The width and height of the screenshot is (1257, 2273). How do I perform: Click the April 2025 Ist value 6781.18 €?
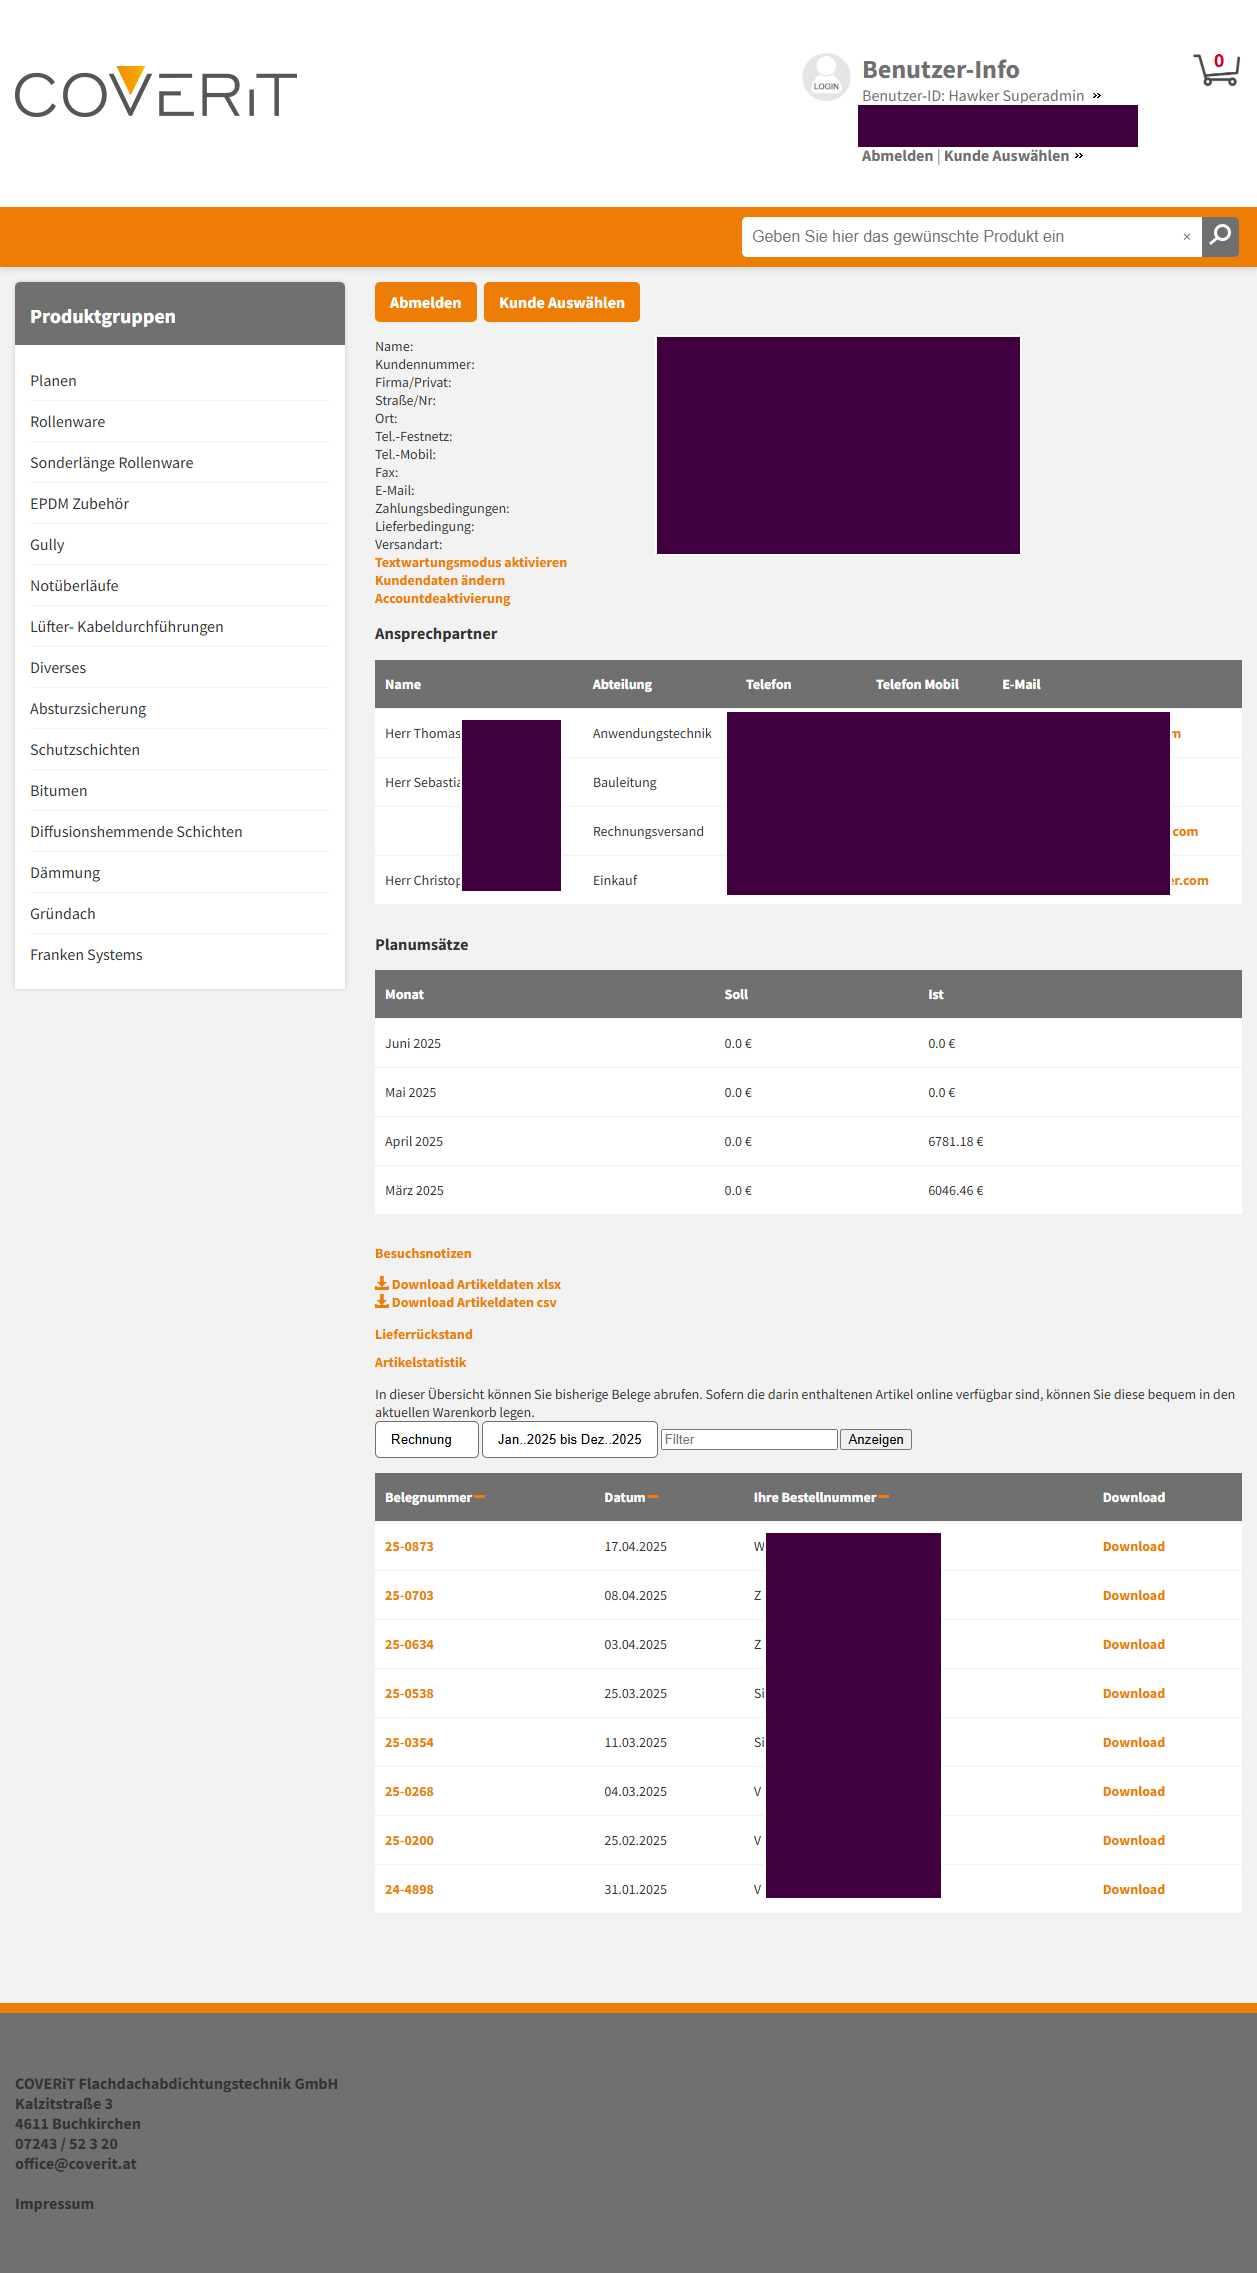[956, 1142]
